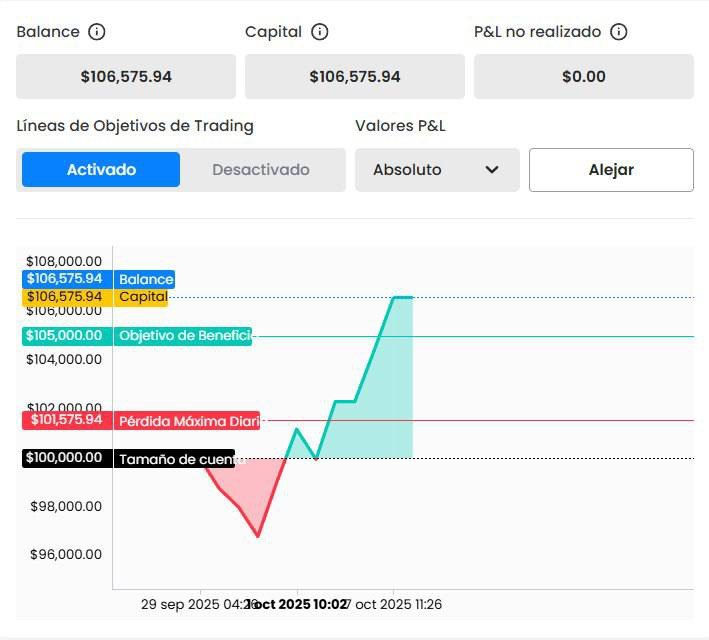Click the Balance value field $106,575.94

126,76
